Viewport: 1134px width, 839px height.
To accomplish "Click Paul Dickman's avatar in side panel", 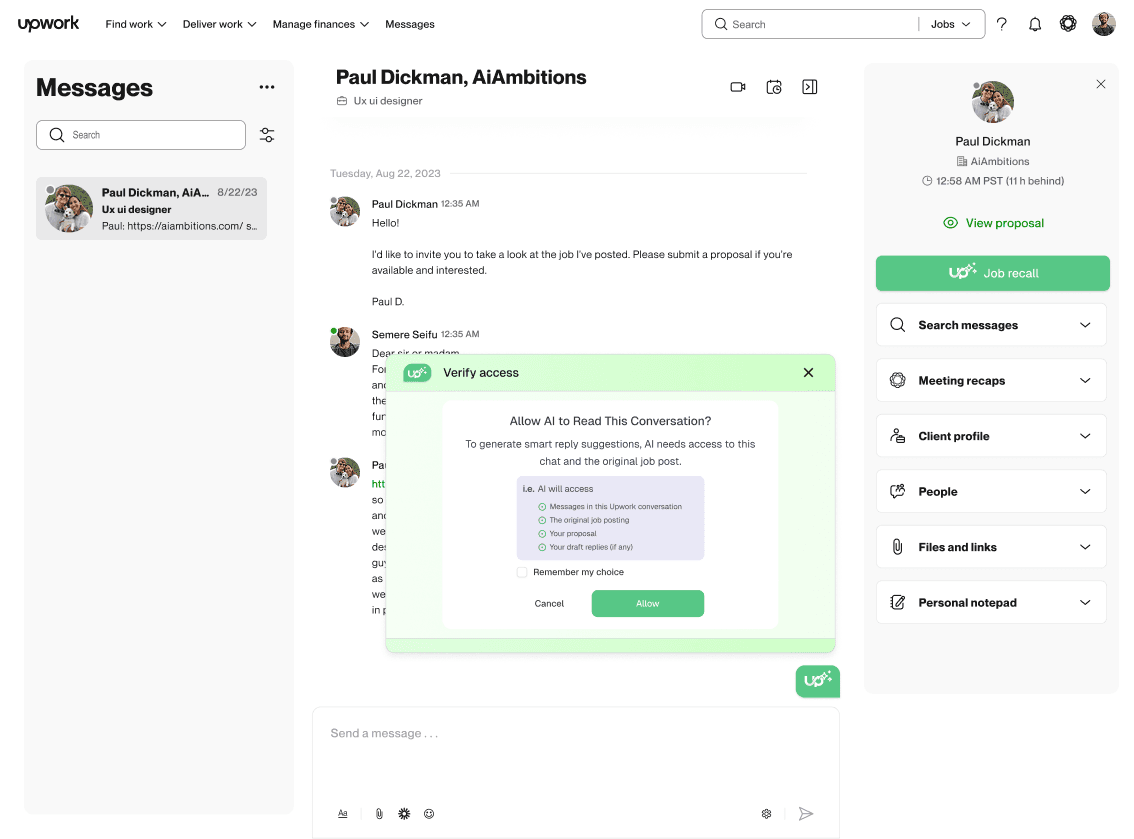I will click(992, 102).
